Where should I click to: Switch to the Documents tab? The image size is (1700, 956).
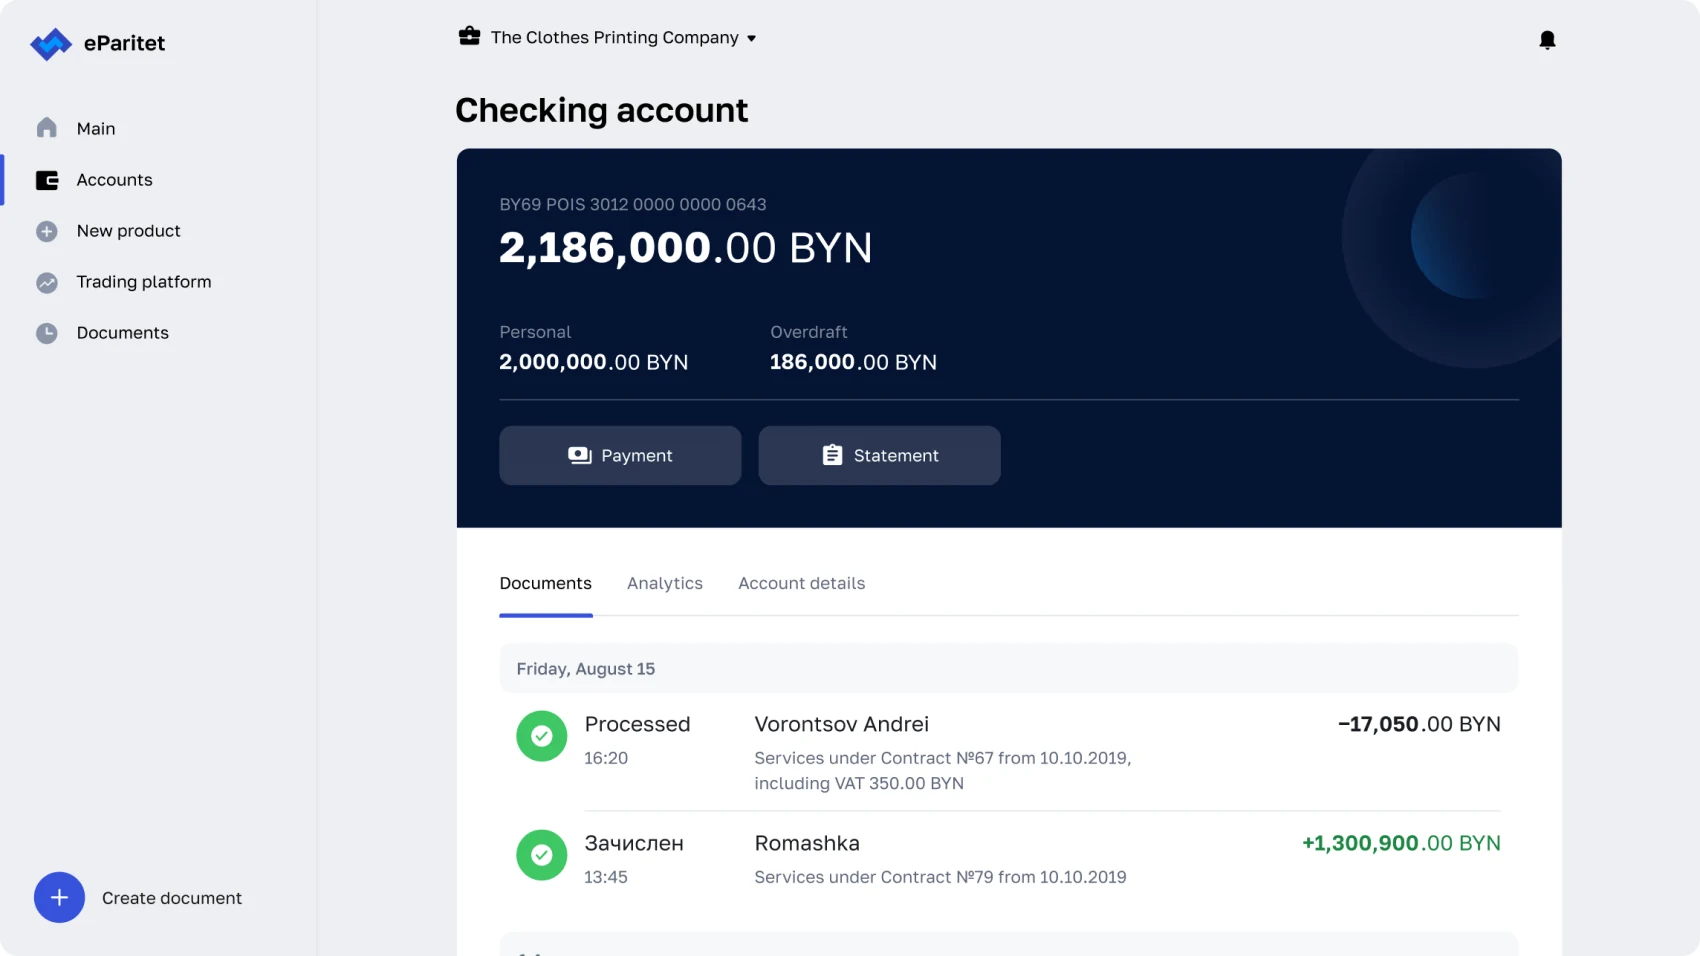click(546, 583)
